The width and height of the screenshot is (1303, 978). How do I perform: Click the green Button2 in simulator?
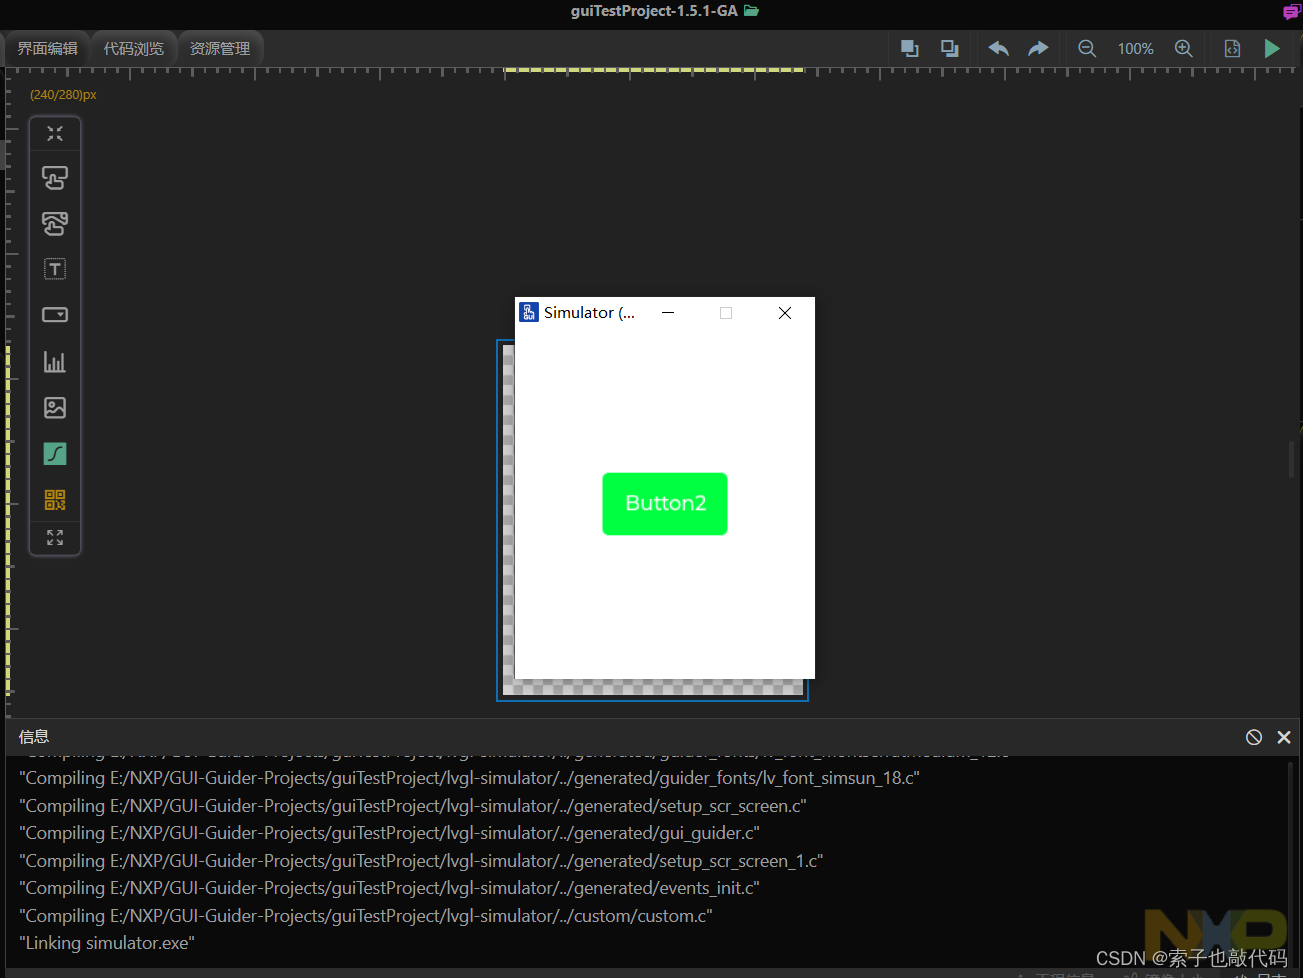point(665,504)
